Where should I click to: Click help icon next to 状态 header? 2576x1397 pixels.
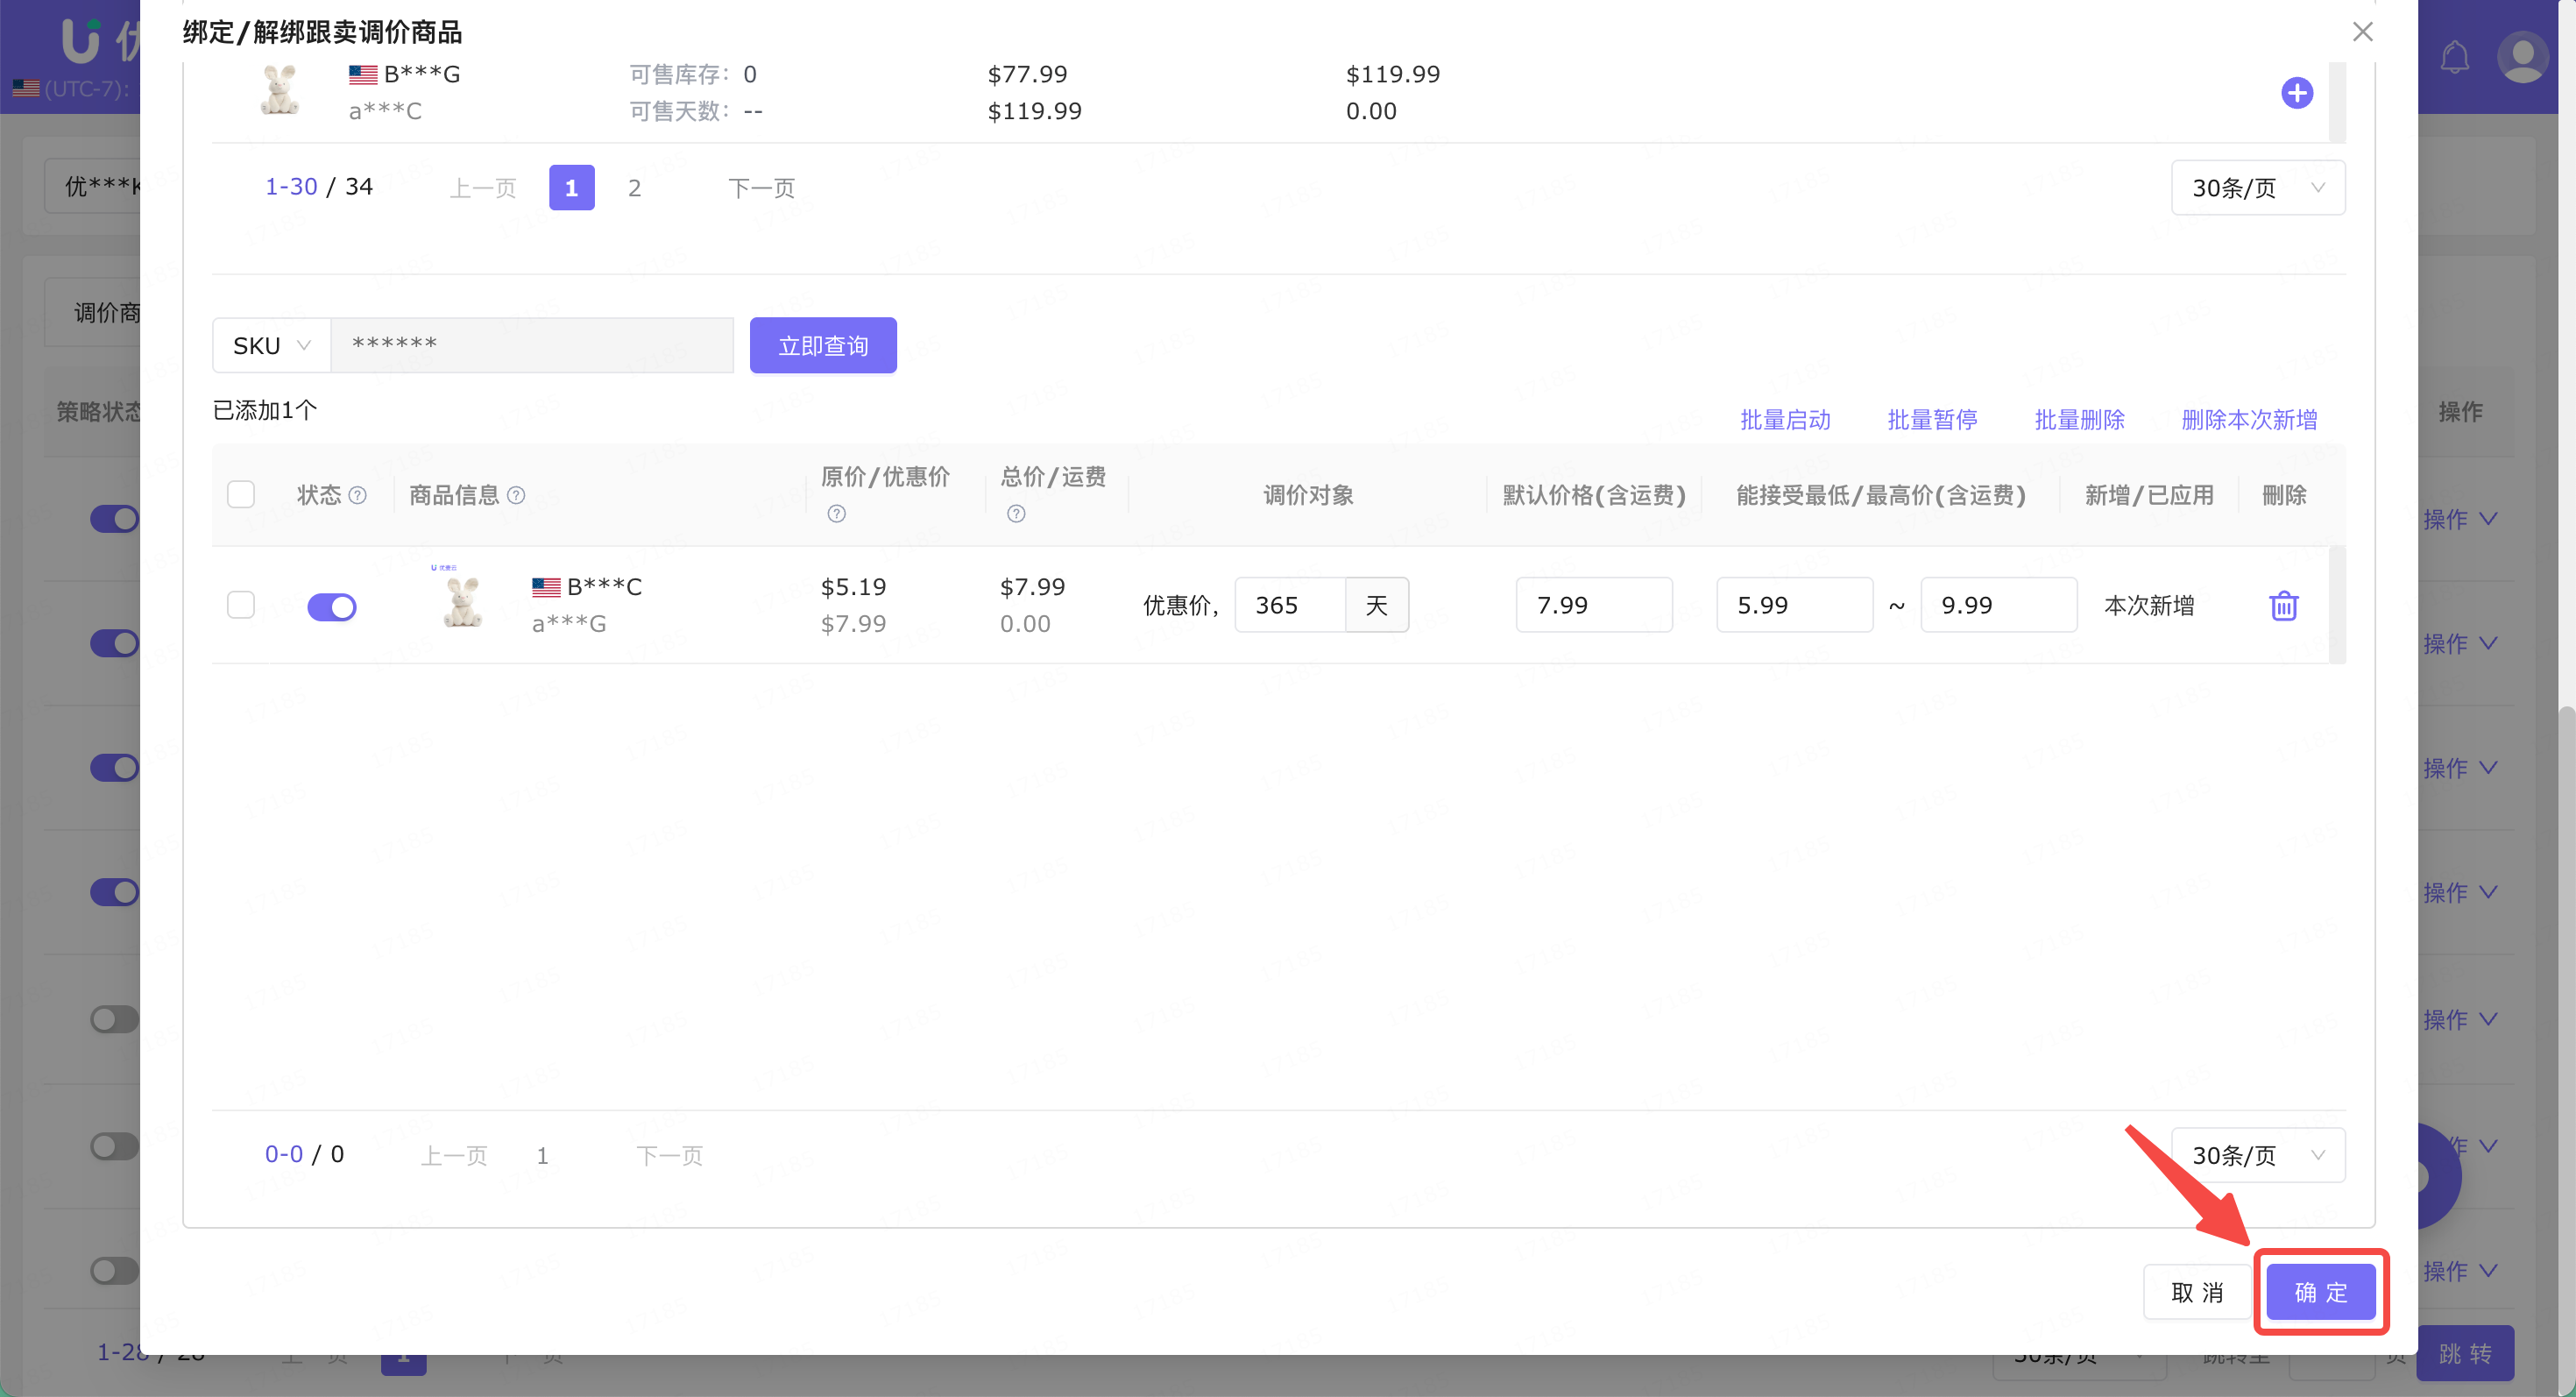coord(357,495)
